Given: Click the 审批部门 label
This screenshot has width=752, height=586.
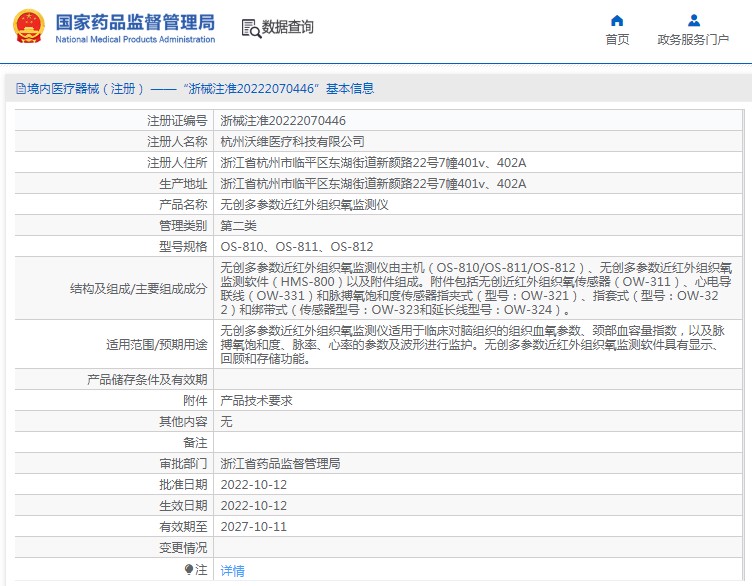Looking at the screenshot, I should pos(183,464).
